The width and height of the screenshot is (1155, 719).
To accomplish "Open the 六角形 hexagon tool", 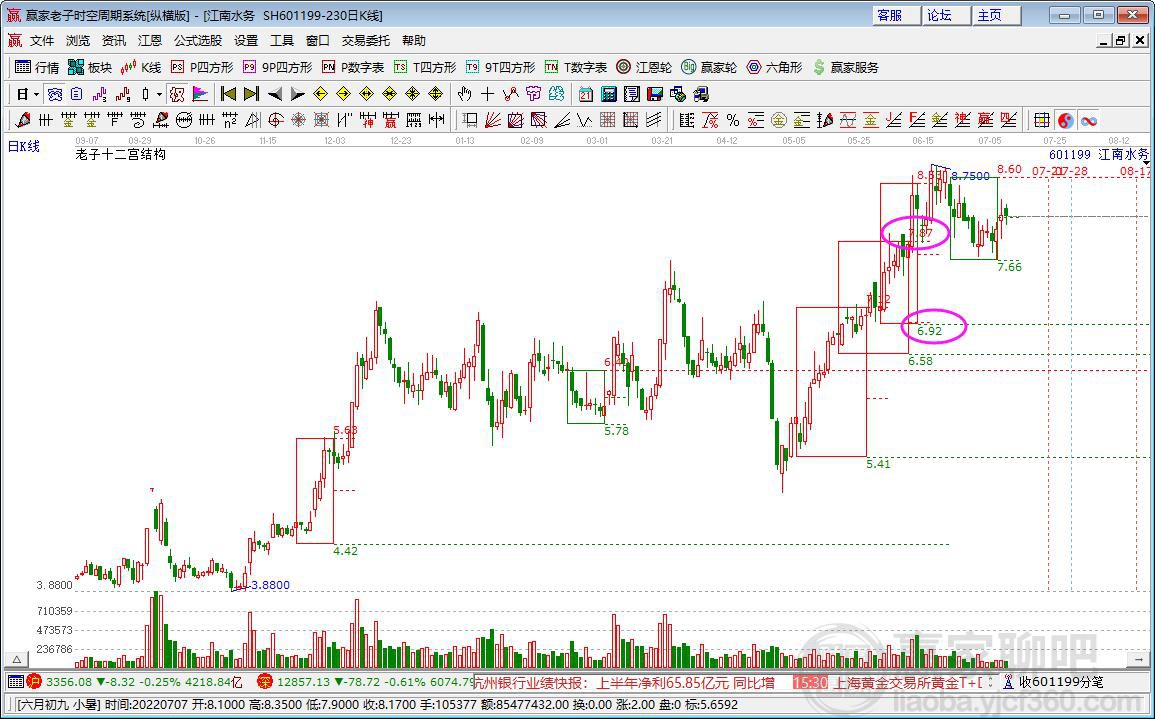I will [773, 68].
